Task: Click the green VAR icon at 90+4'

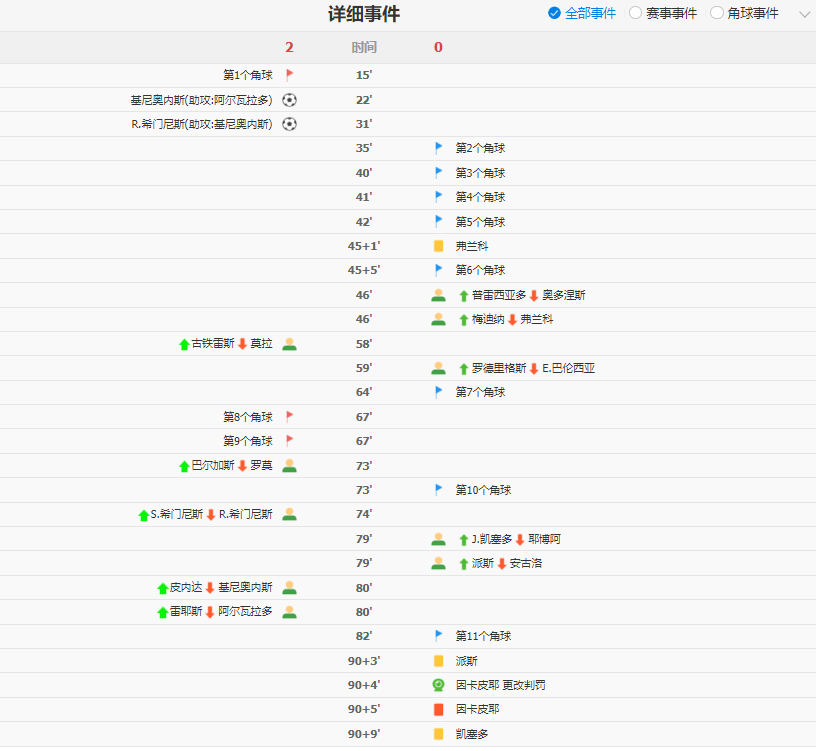Action: coord(438,685)
